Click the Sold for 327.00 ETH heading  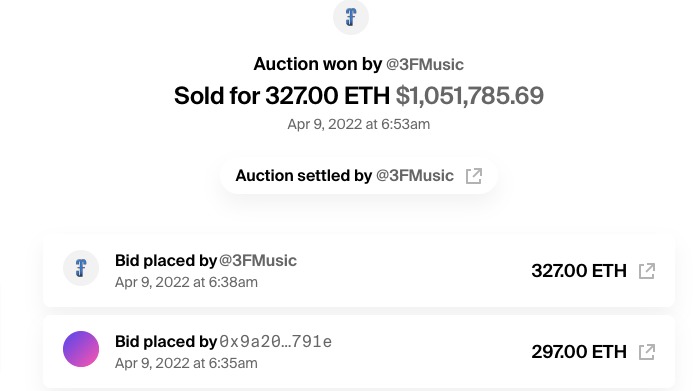tap(282, 95)
